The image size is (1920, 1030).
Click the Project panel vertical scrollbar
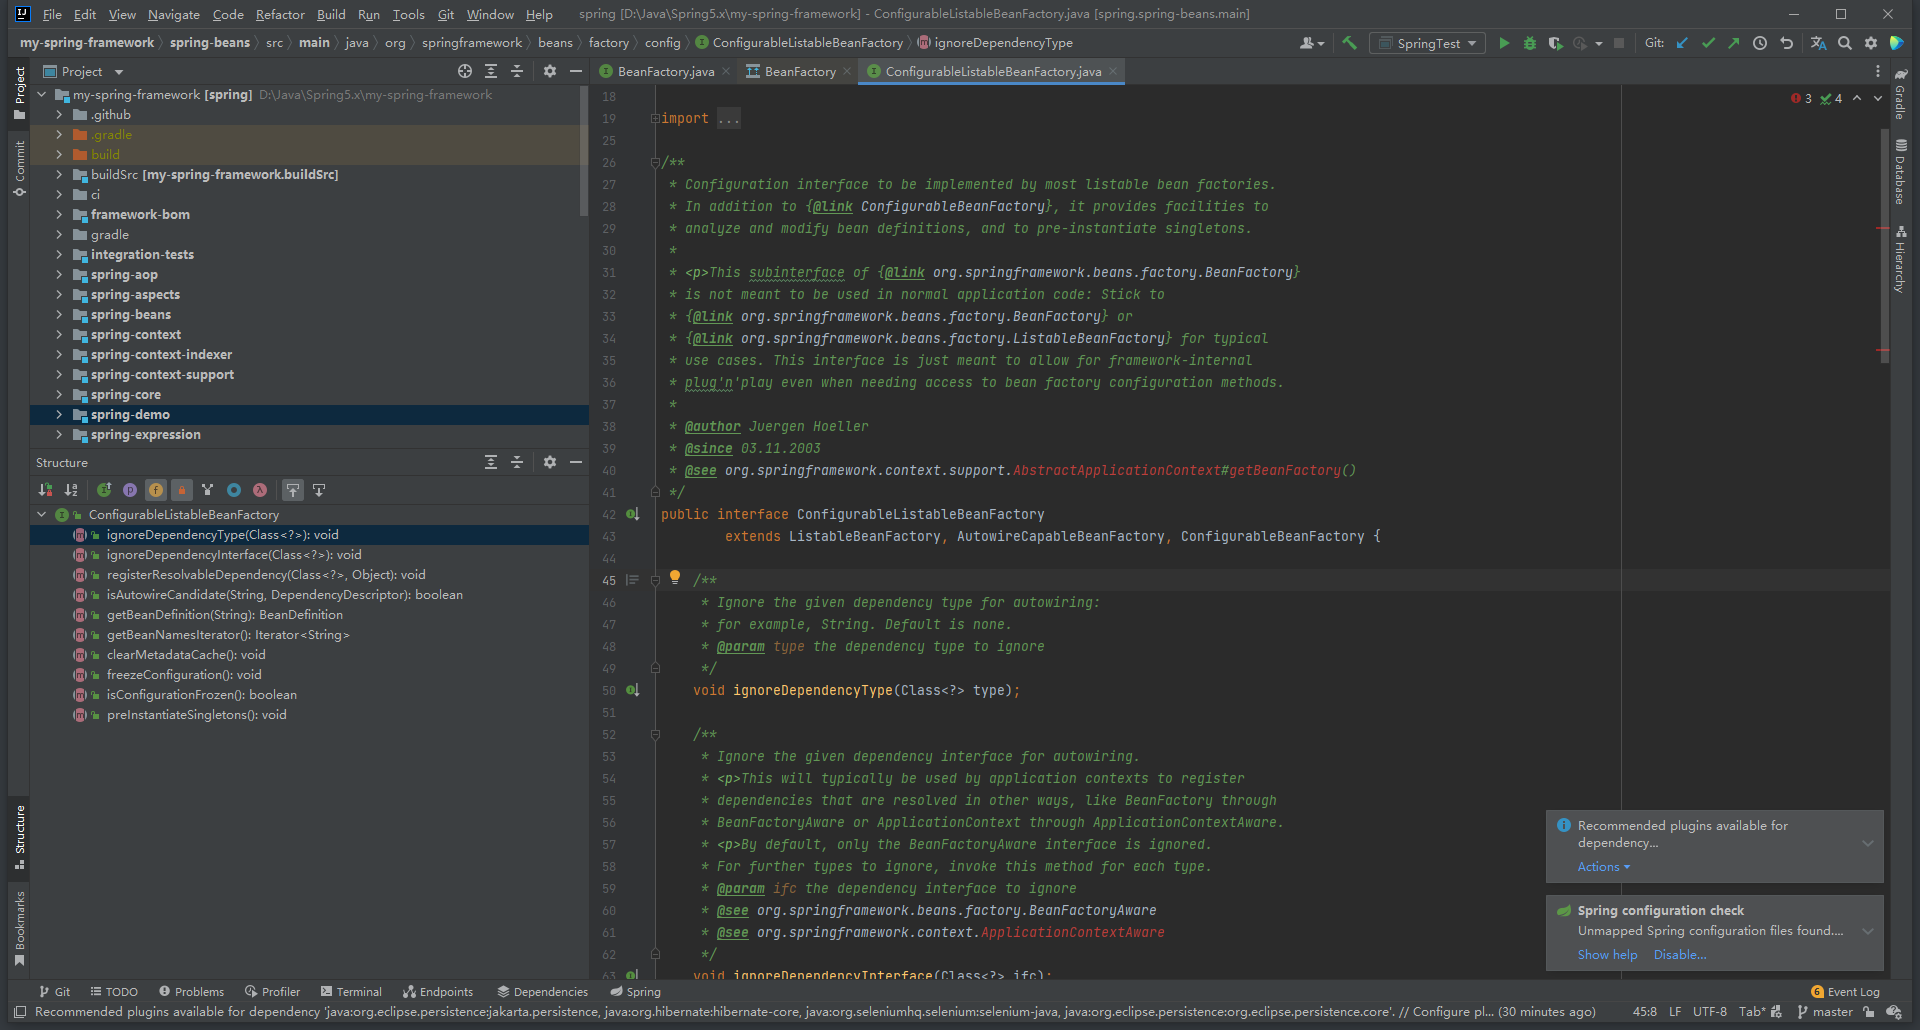(x=584, y=150)
